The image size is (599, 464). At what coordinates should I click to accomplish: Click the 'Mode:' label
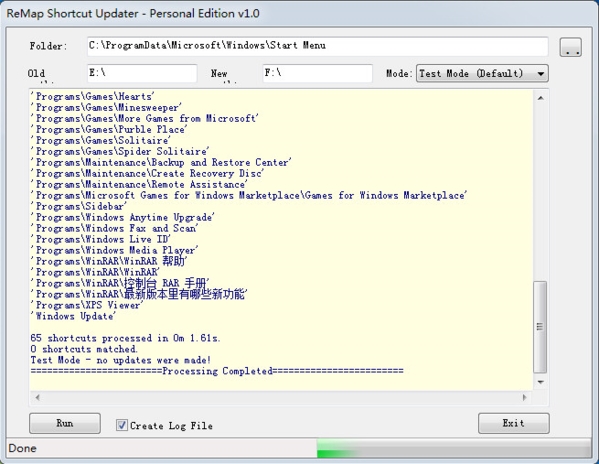pyautogui.click(x=399, y=73)
